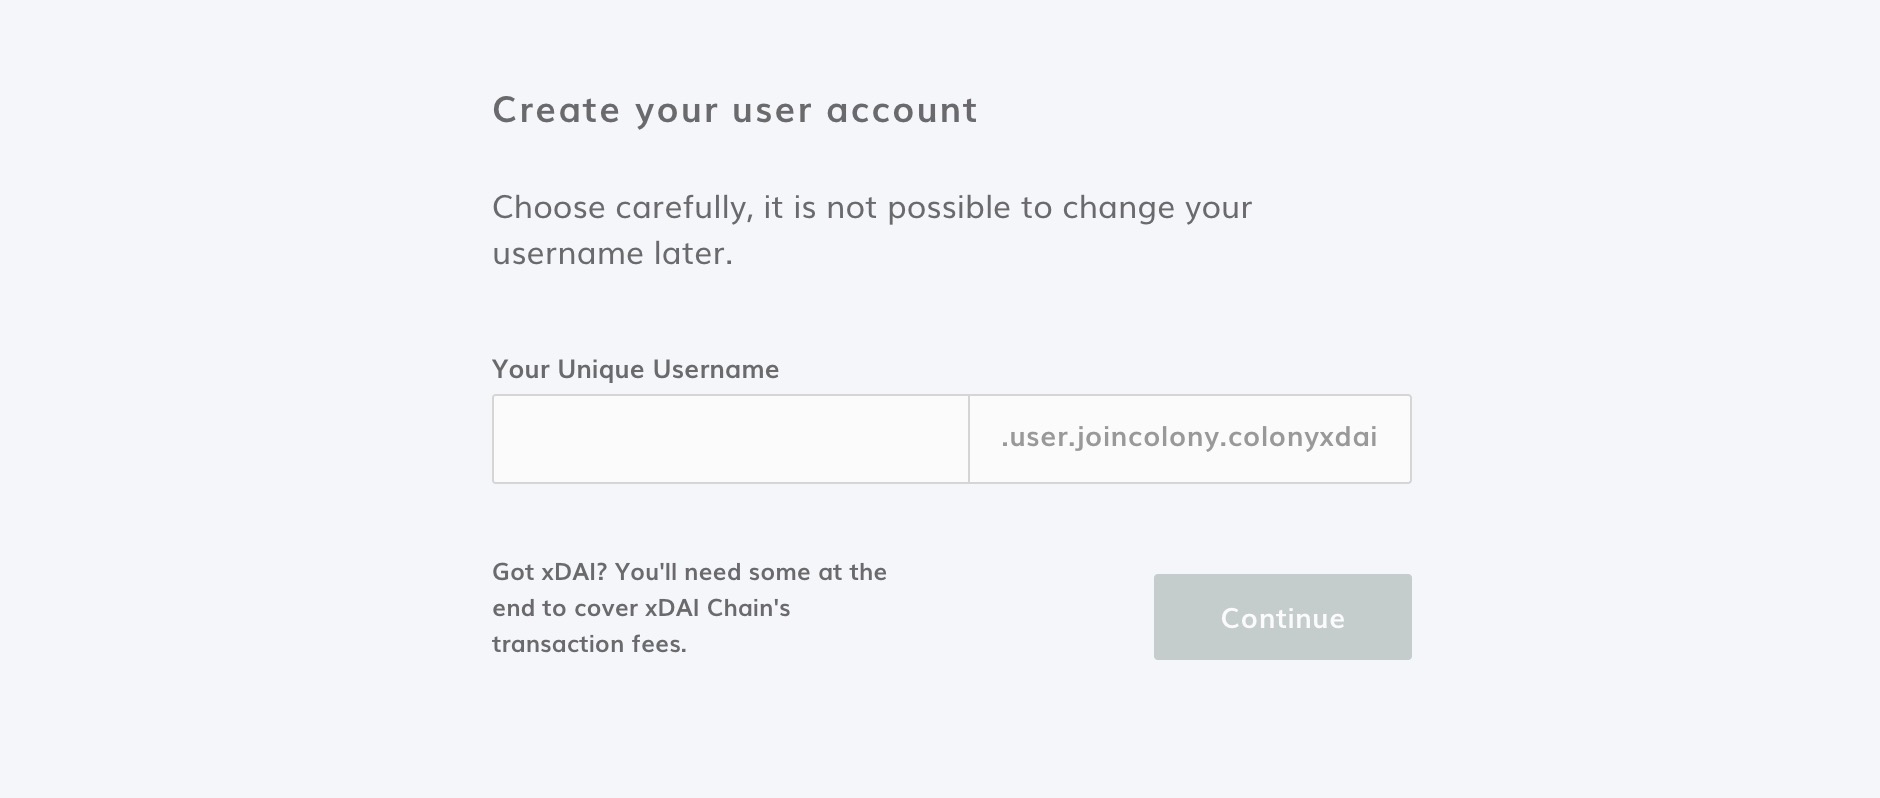This screenshot has width=1880, height=798.
Task: Click the "Your Unique Username" field label
Action: click(635, 369)
